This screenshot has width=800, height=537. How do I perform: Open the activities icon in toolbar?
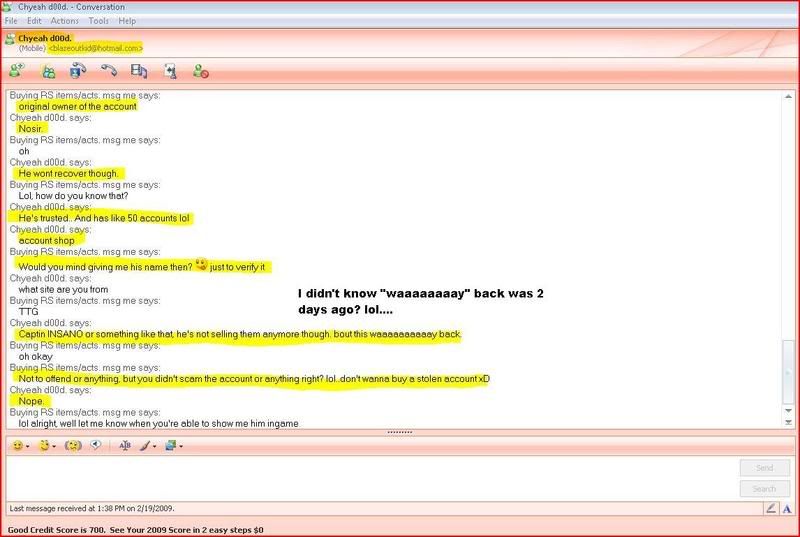[139, 71]
